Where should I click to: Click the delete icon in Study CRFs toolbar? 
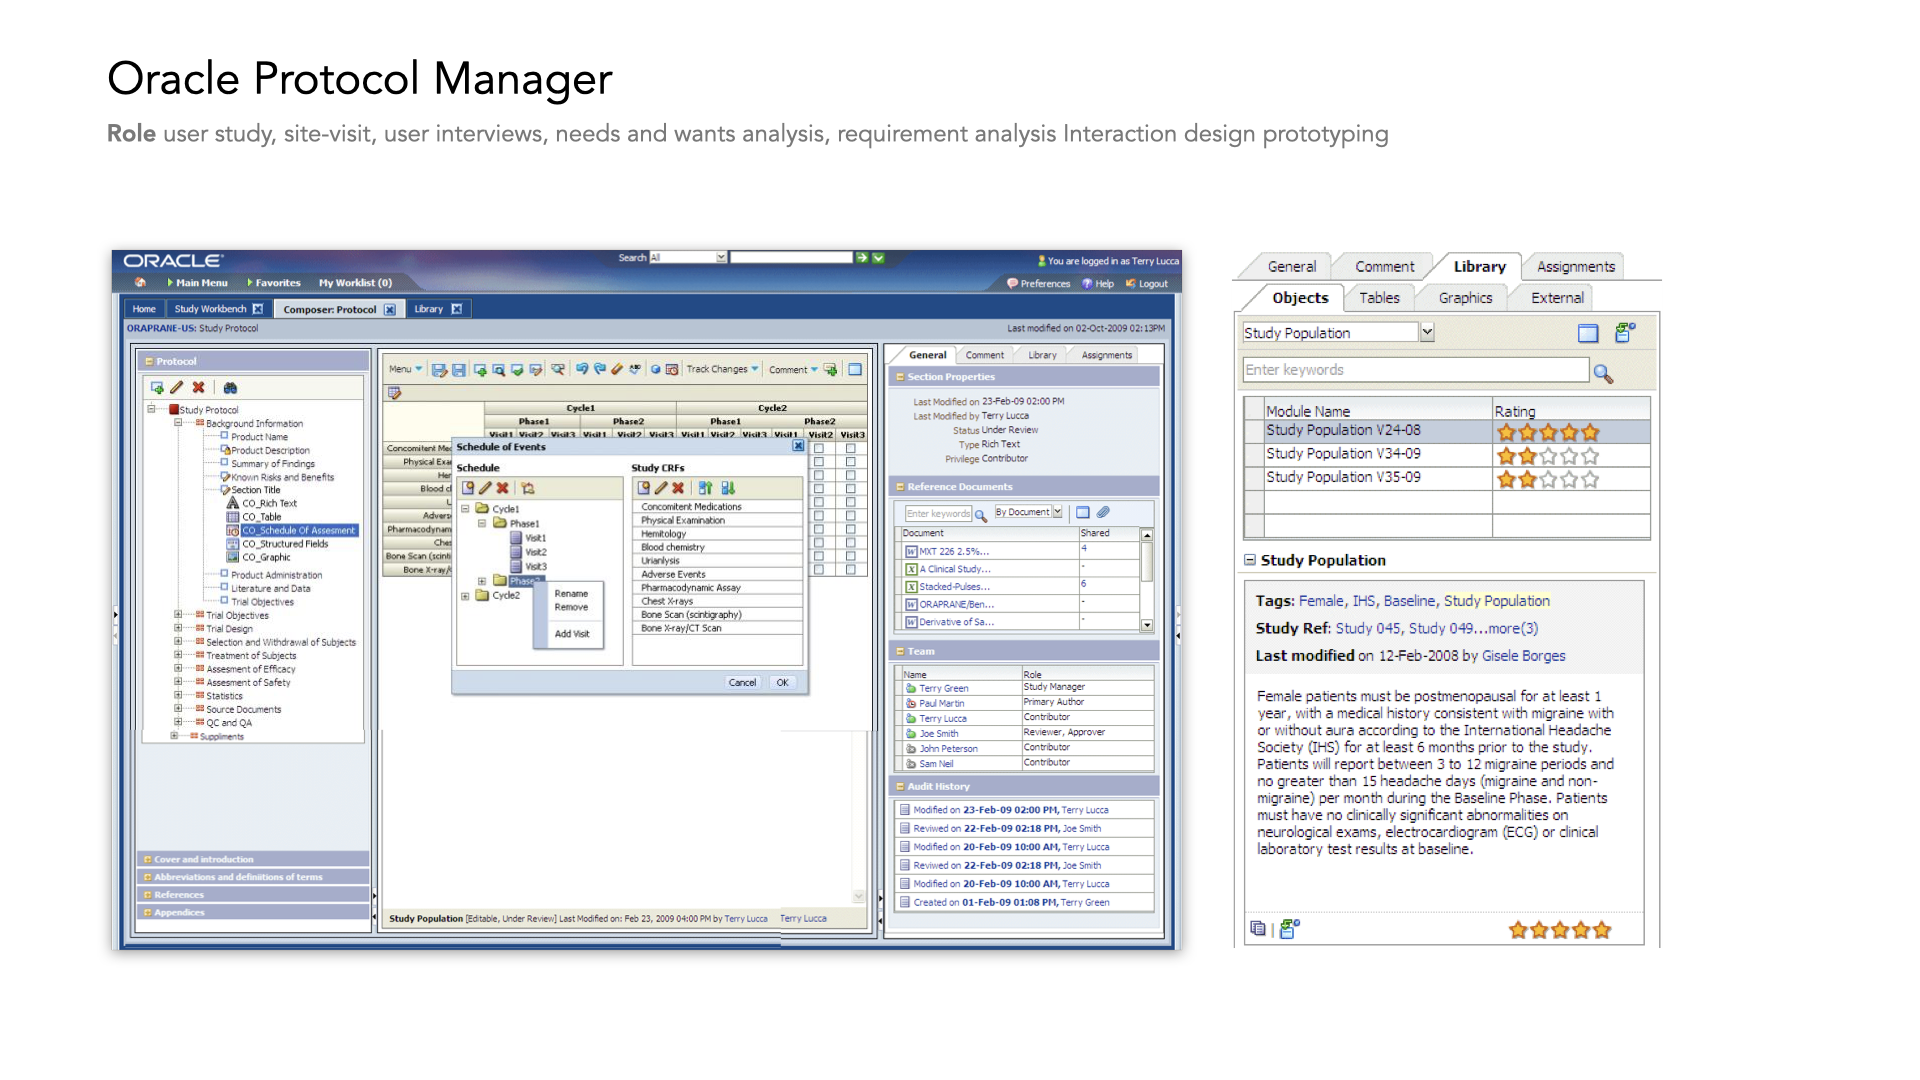coord(678,488)
